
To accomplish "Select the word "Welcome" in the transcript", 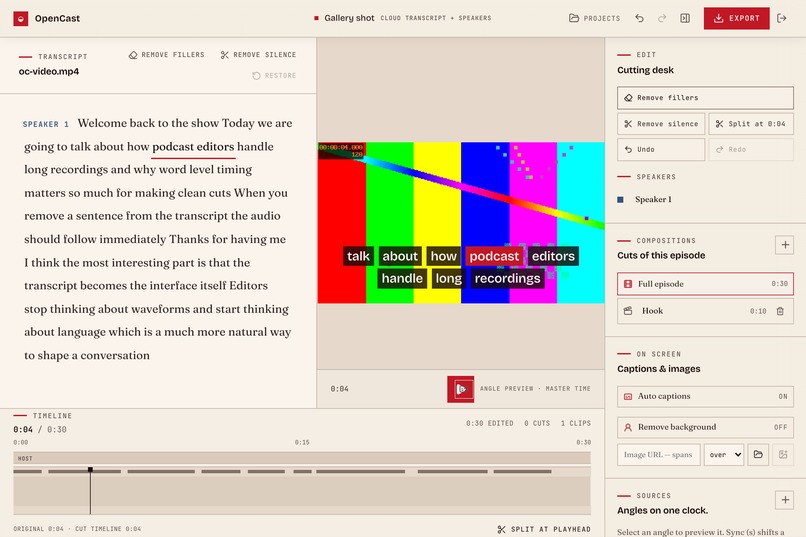I will click(102, 123).
